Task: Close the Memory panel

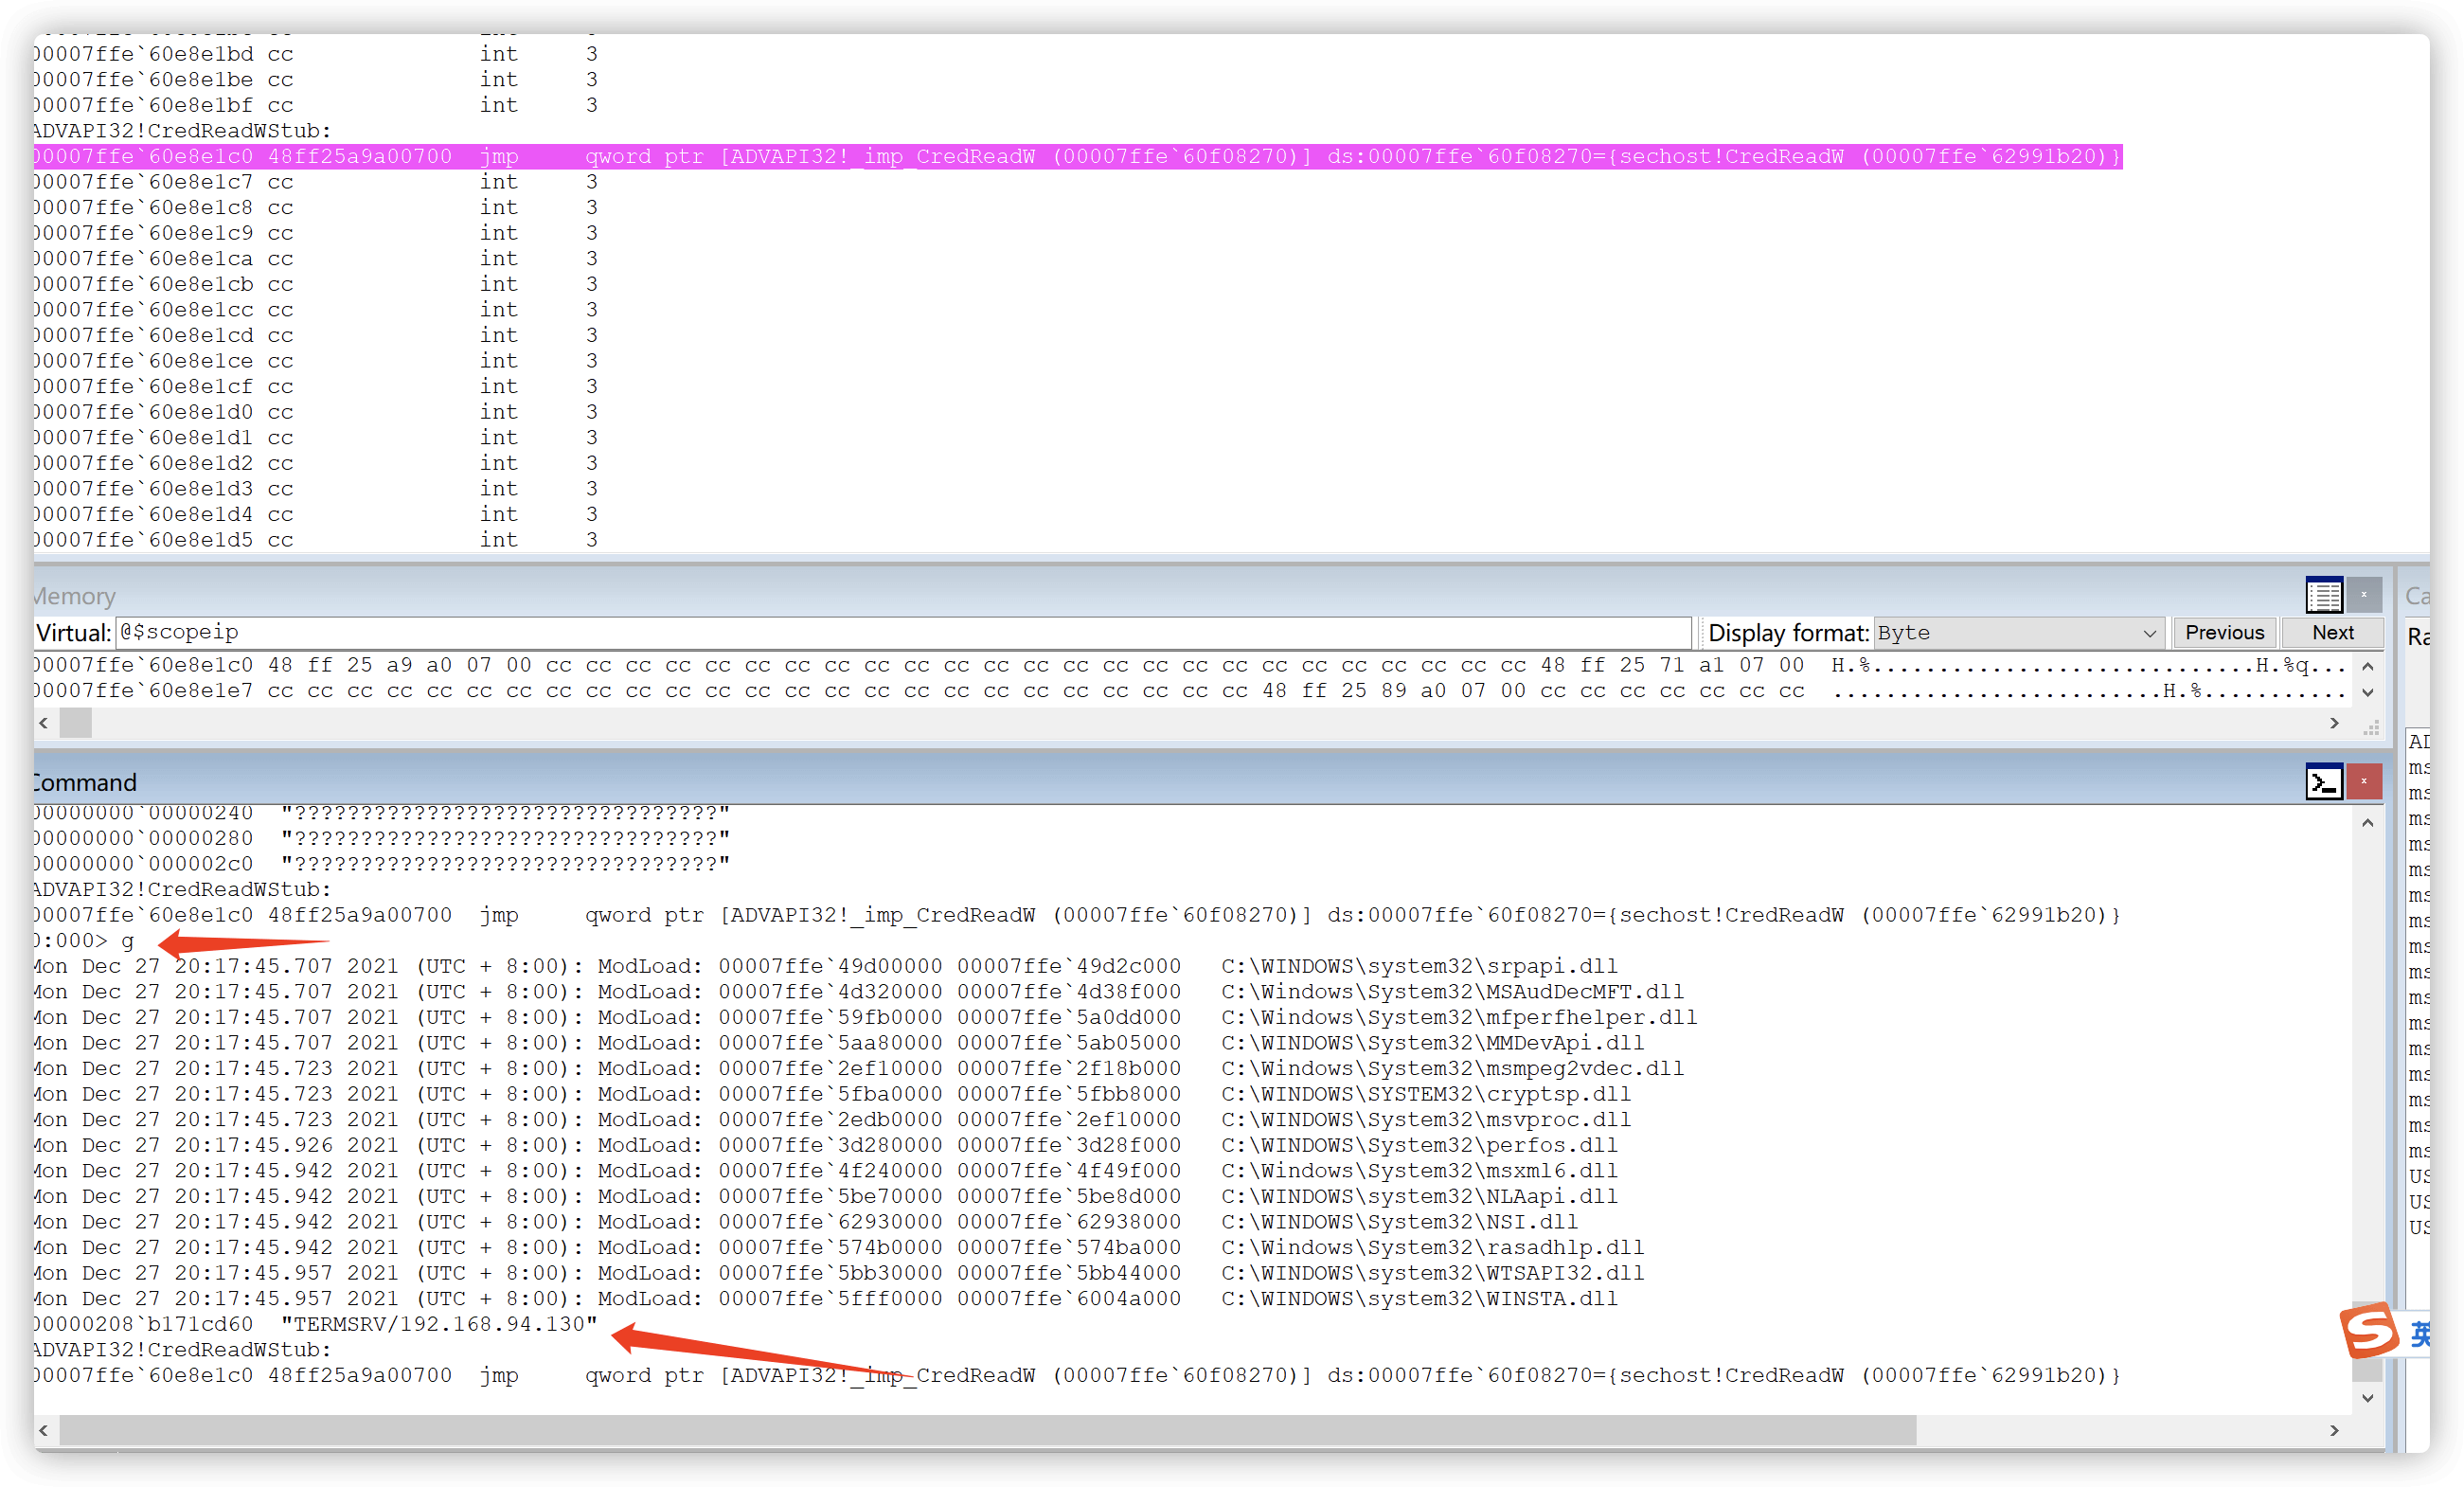Action: [x=2364, y=595]
